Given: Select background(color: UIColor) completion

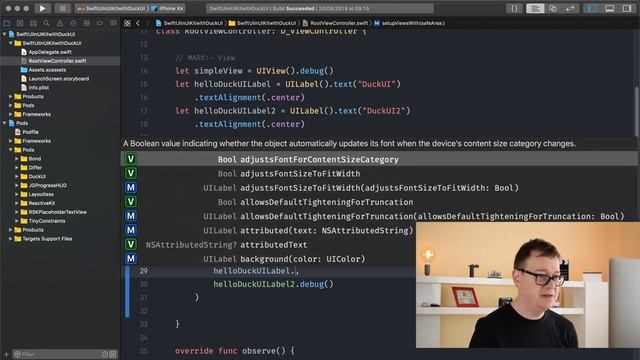Looking at the screenshot, I should 269,259.
